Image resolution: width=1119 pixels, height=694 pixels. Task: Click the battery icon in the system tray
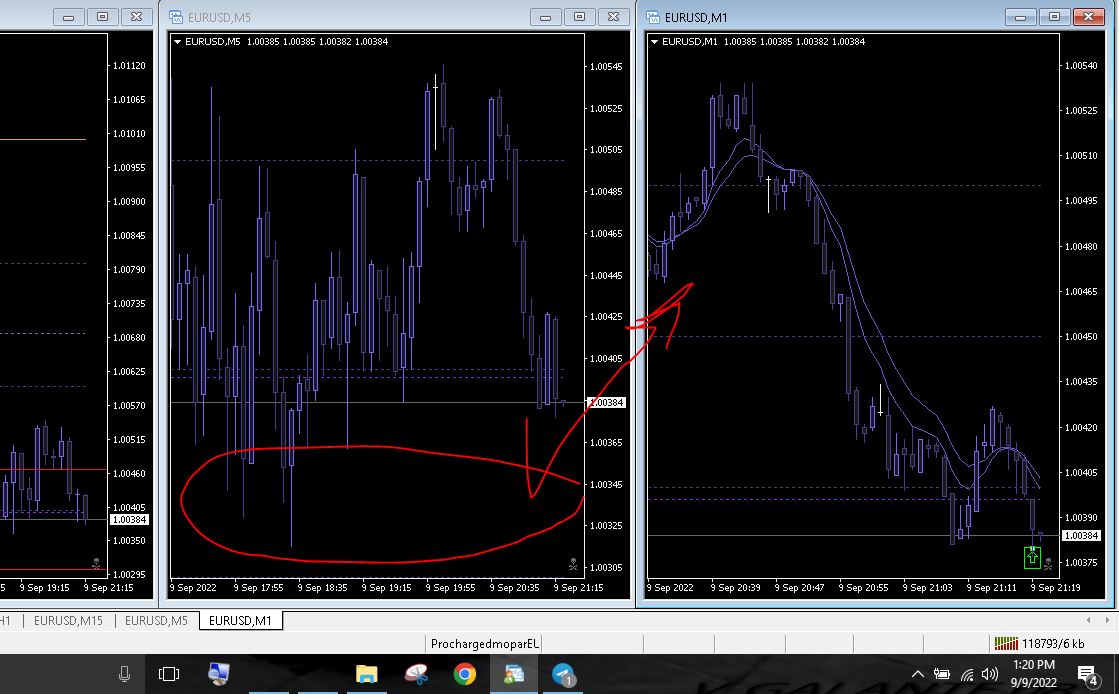942,674
